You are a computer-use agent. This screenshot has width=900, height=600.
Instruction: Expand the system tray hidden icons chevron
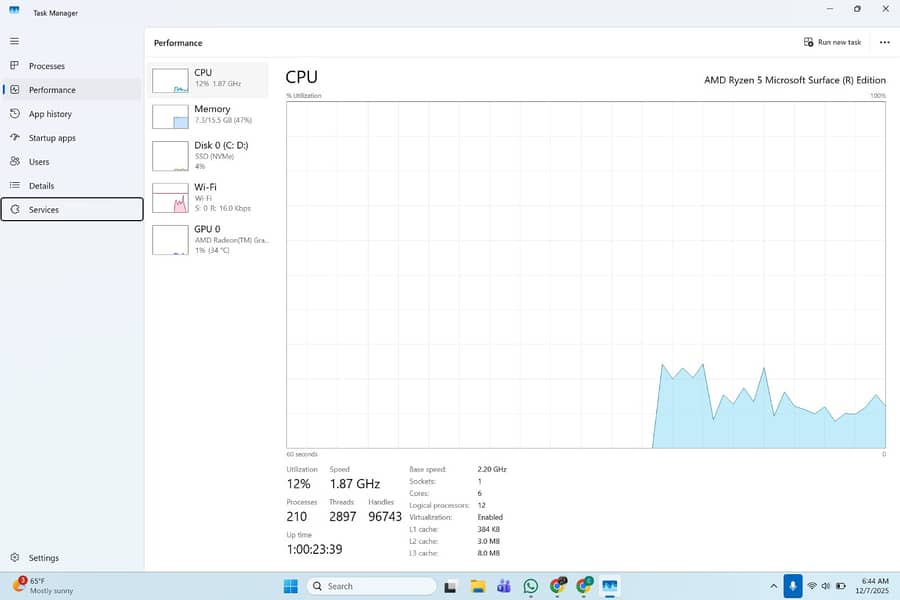tap(773, 586)
